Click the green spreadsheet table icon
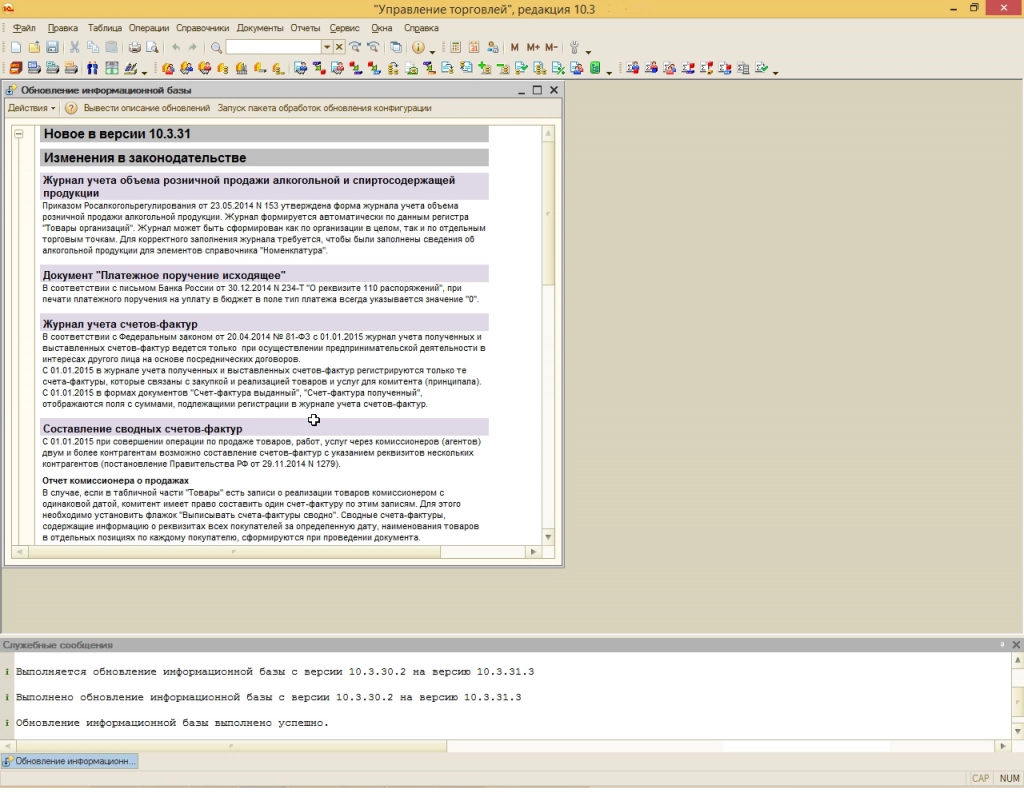This screenshot has width=1024, height=793. pyautogui.click(x=112, y=68)
